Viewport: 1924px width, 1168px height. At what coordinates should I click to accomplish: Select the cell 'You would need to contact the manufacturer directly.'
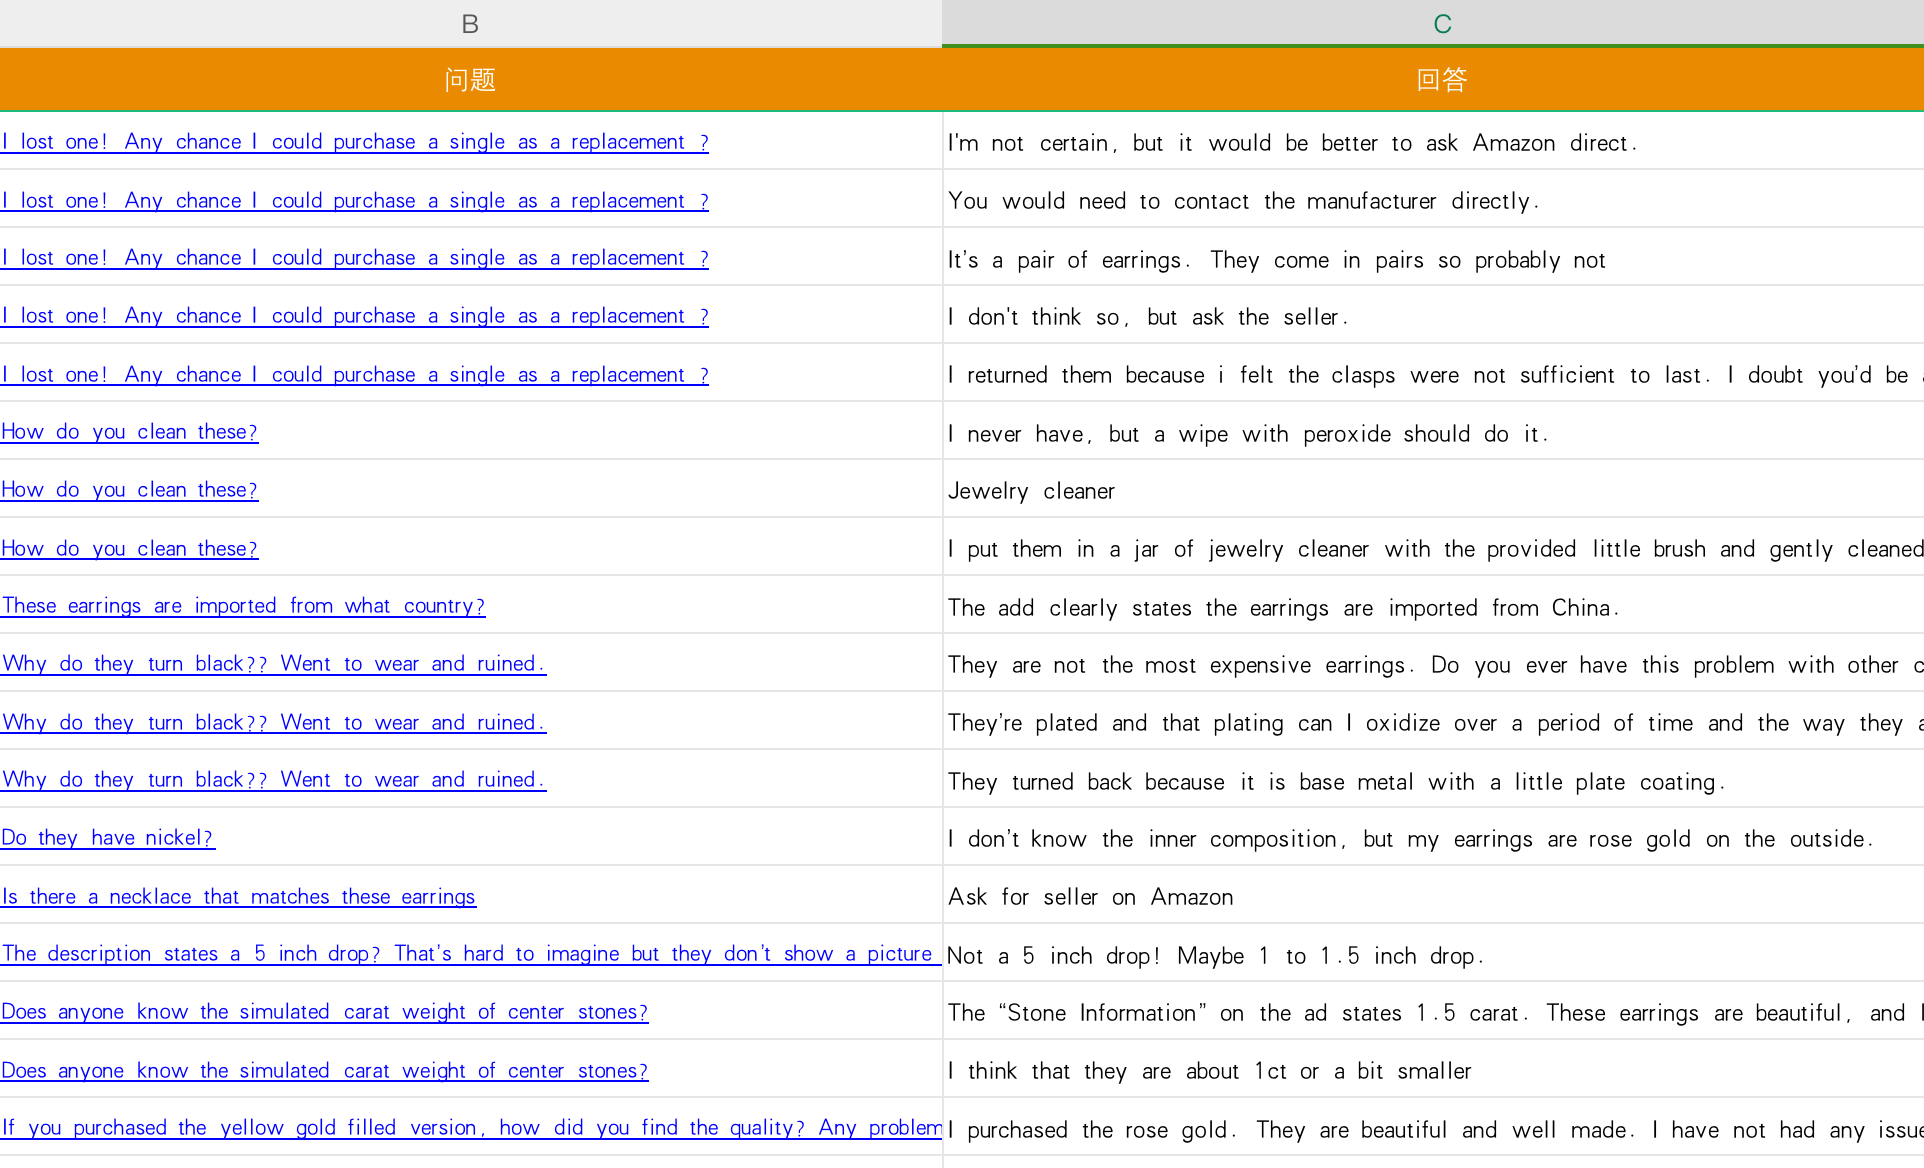tap(1433, 199)
